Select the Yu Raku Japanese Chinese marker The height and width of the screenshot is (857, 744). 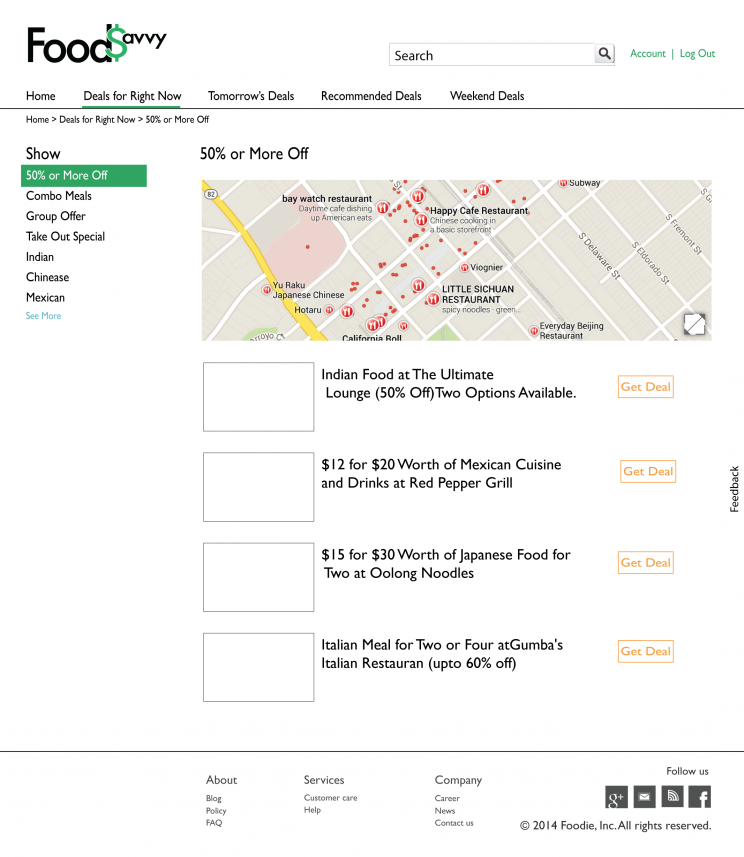[267, 290]
